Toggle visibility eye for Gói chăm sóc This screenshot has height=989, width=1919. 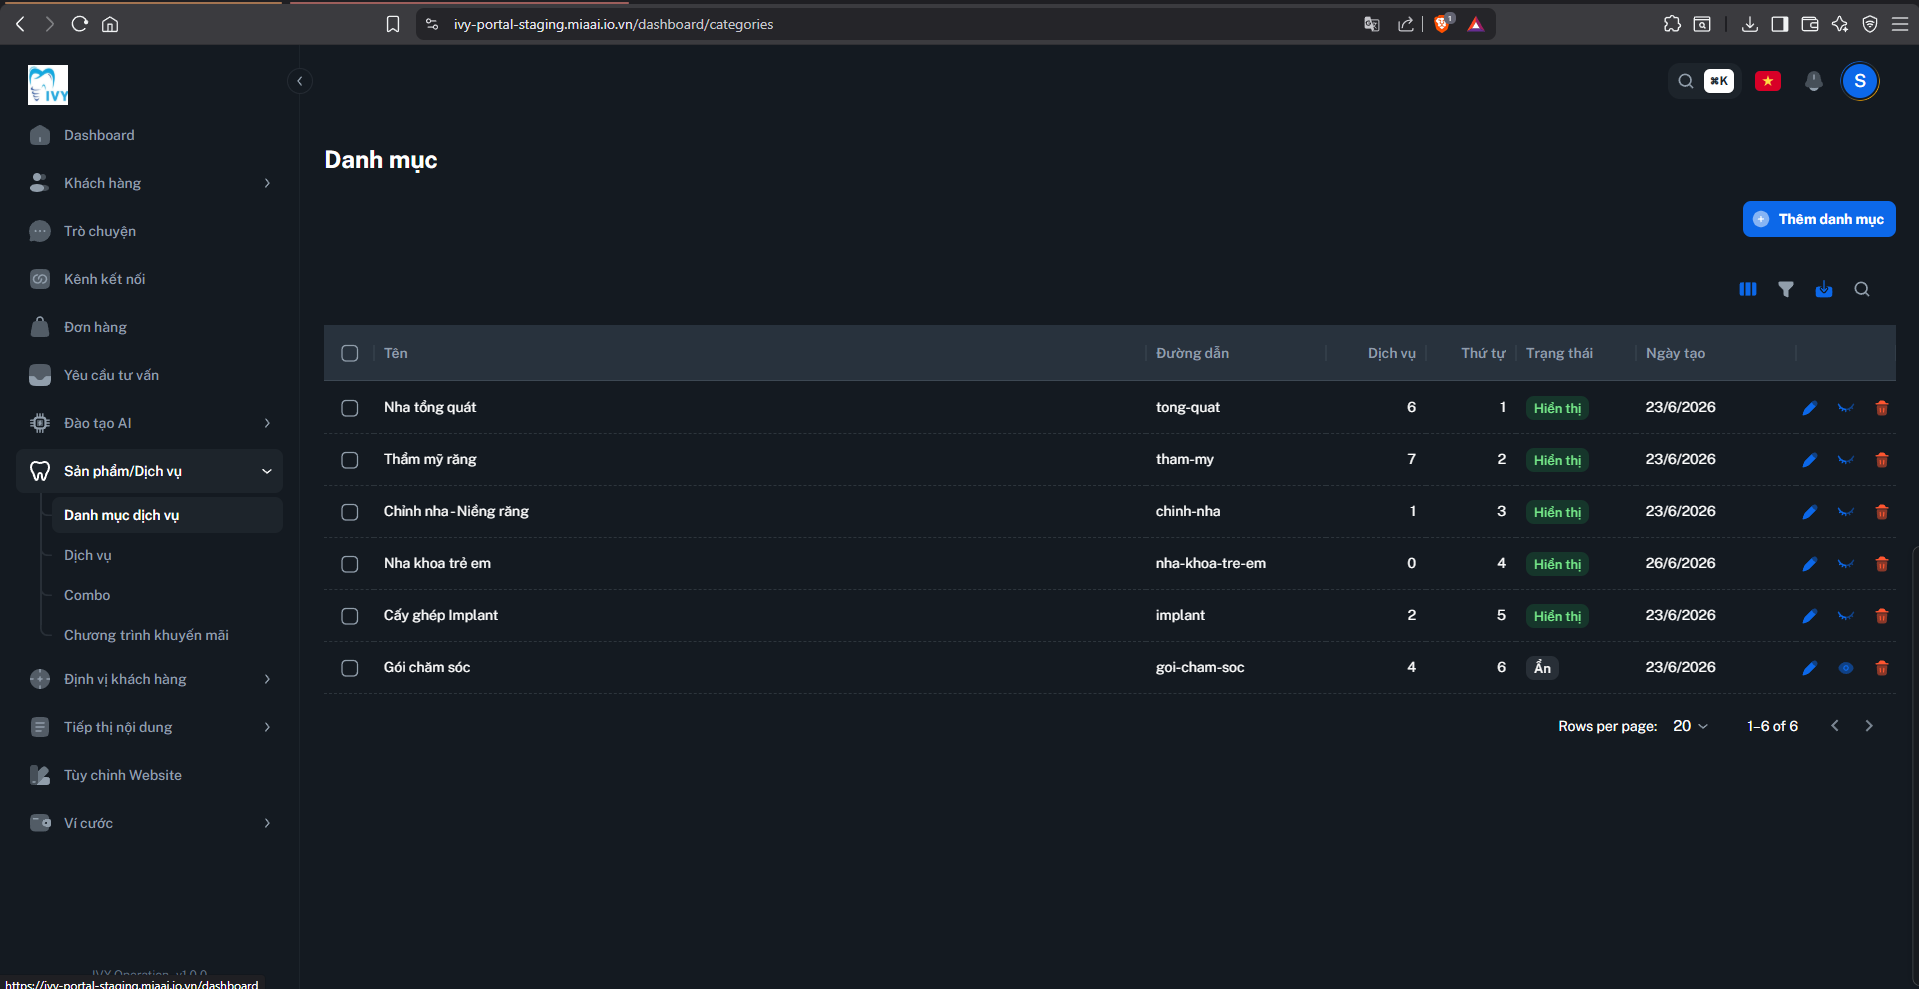pos(1845,668)
